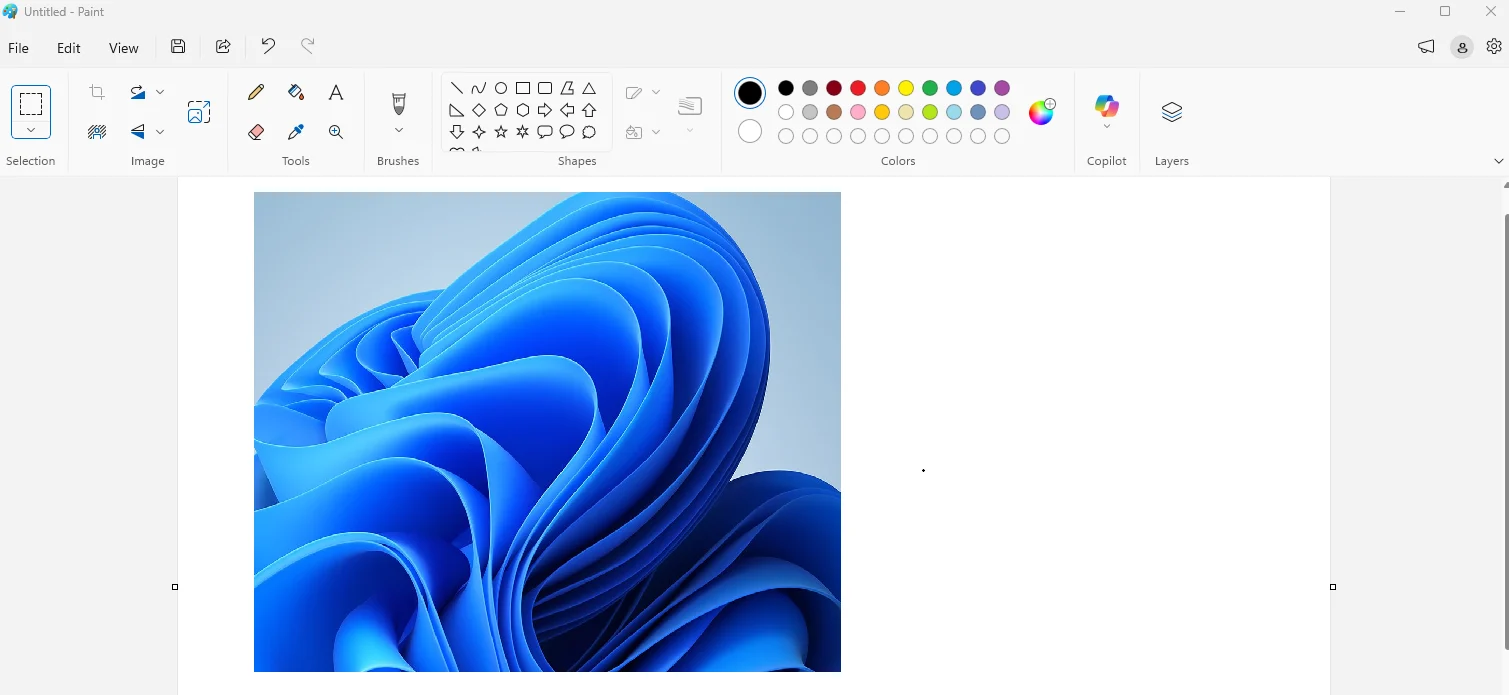Collapse the ribbon using the chevron

pos(1498,161)
